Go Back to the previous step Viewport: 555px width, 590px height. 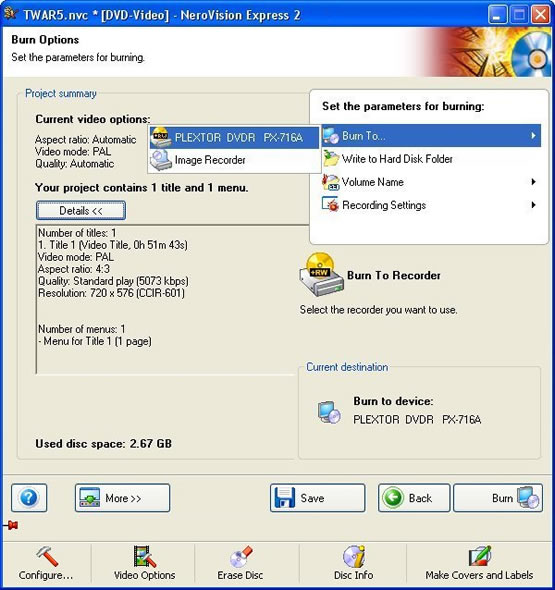(x=414, y=498)
